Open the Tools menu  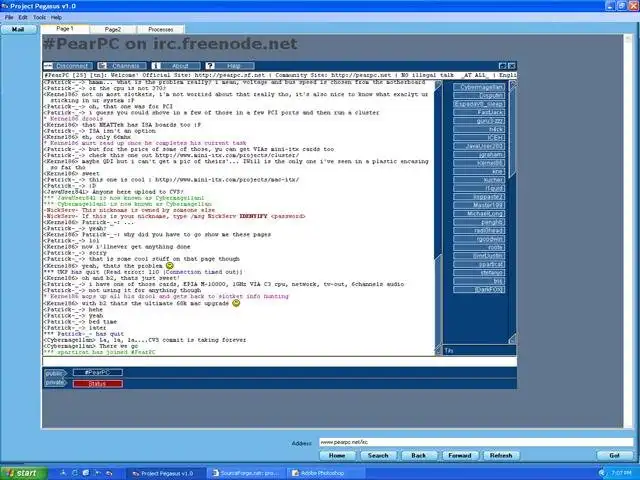[39, 18]
